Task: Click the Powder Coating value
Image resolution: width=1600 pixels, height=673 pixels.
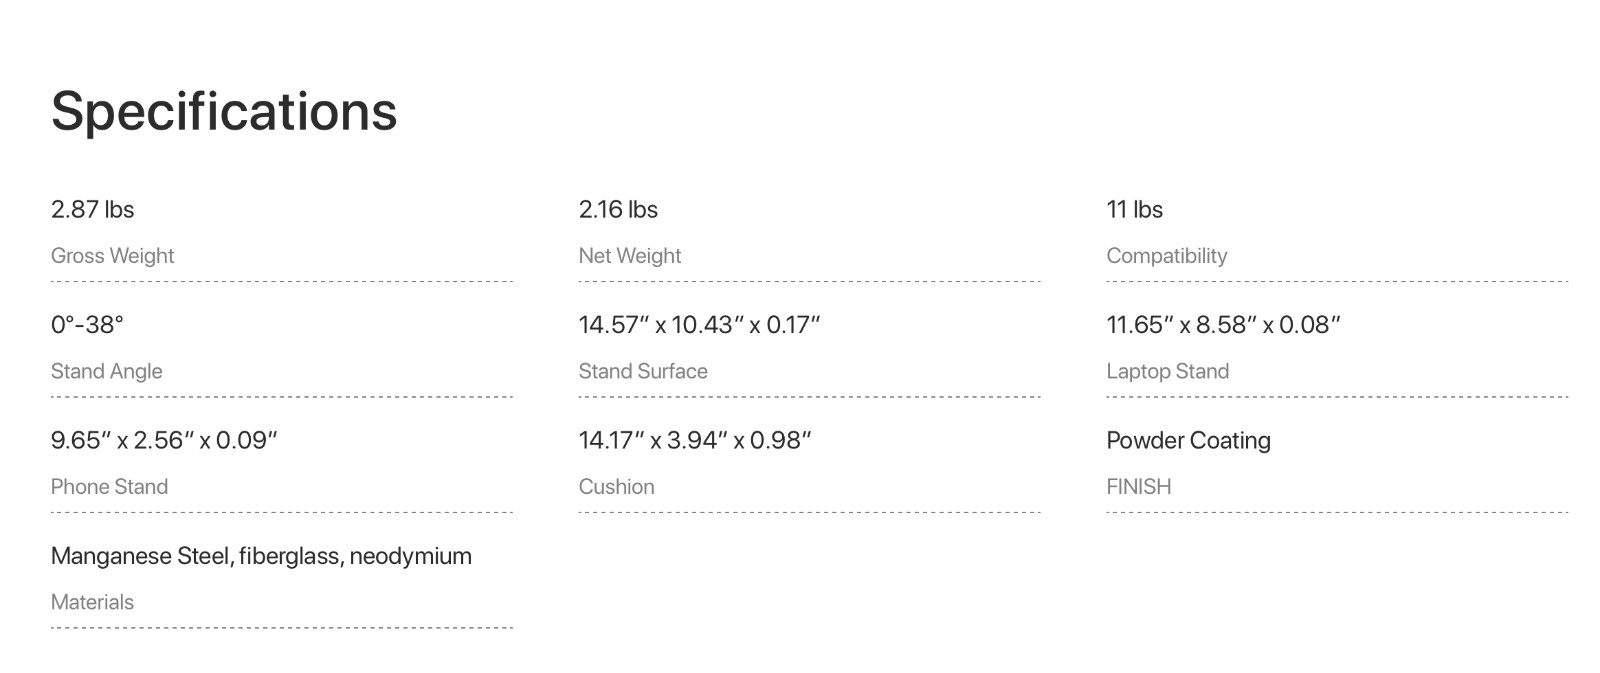Action: click(1188, 441)
